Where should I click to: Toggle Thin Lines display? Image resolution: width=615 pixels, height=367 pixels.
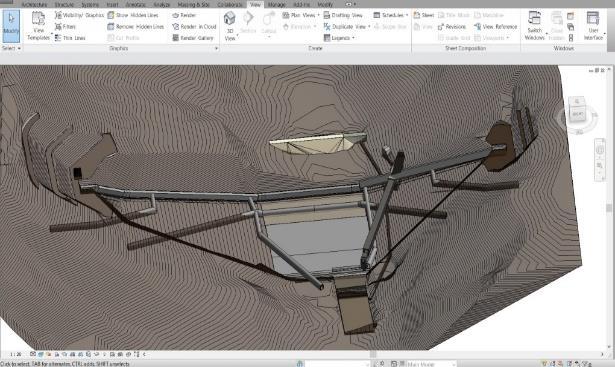70,38
